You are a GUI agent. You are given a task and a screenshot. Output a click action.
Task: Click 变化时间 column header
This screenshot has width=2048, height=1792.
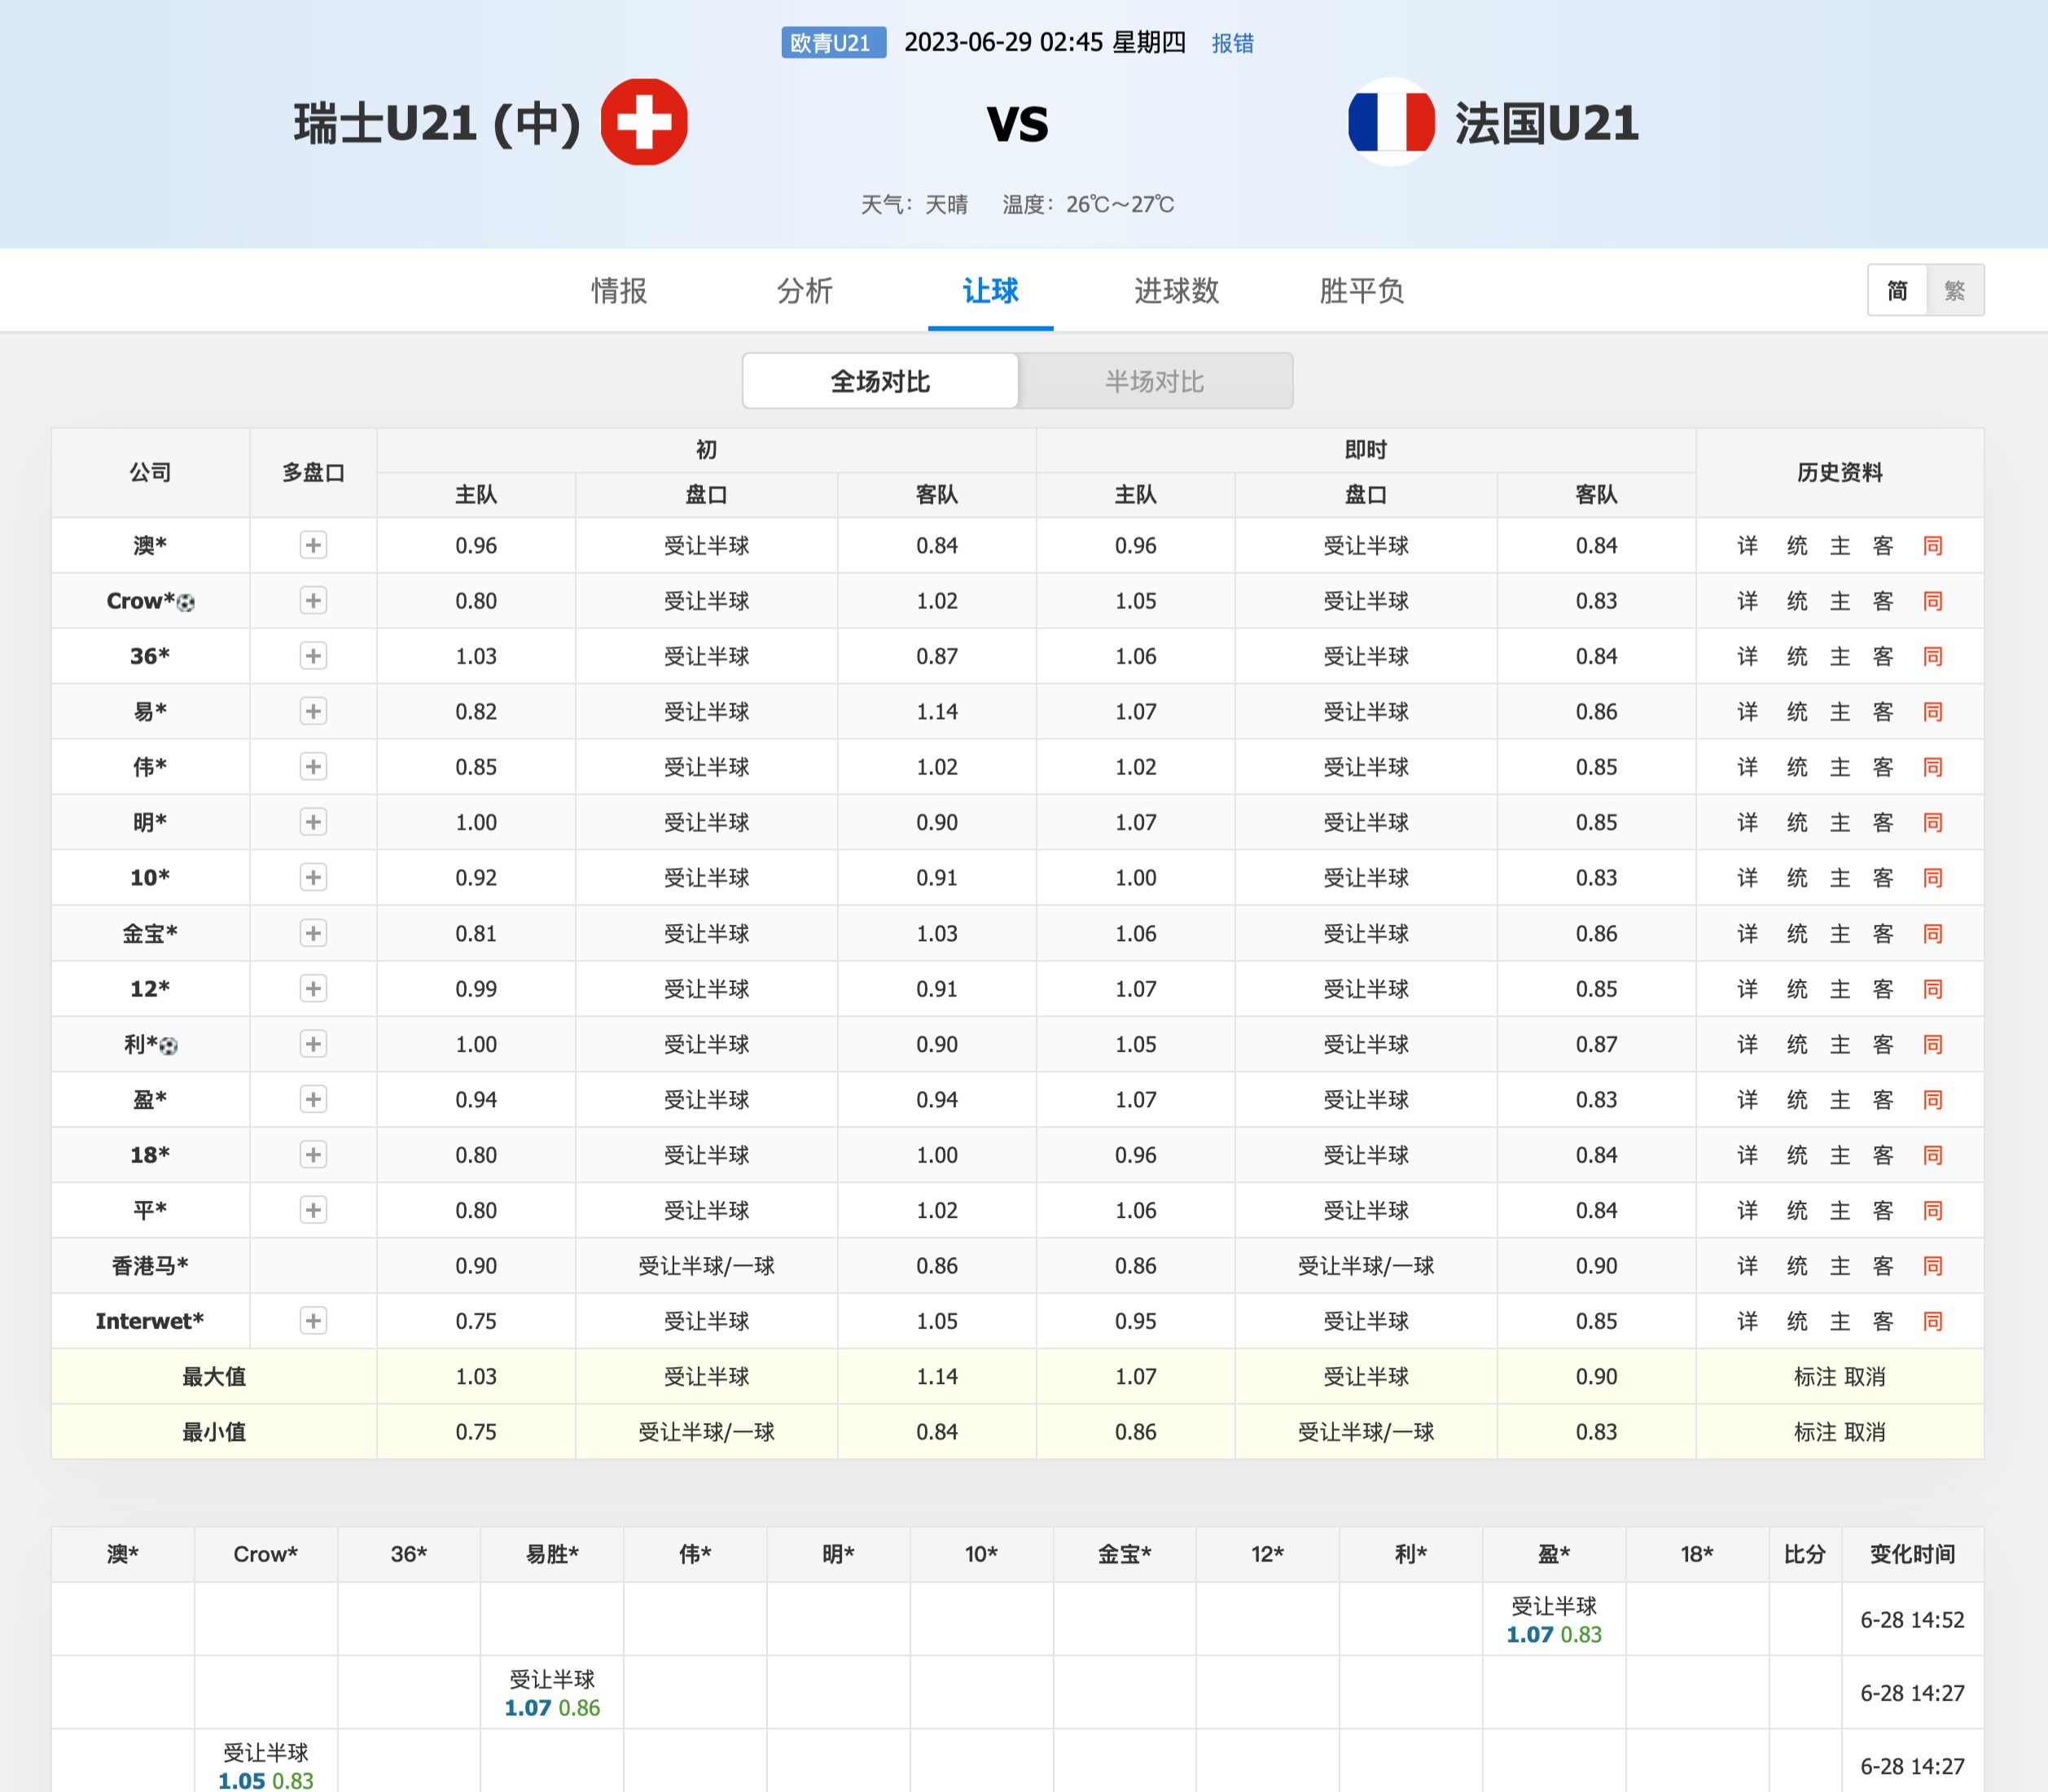1912,1554
